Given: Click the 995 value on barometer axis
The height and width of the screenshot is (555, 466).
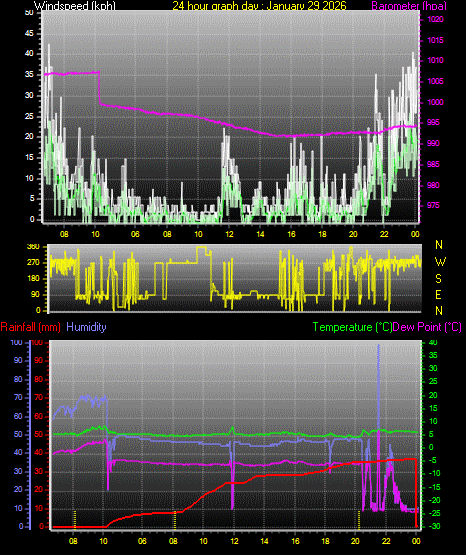Looking at the screenshot, I should pyautogui.click(x=433, y=122).
